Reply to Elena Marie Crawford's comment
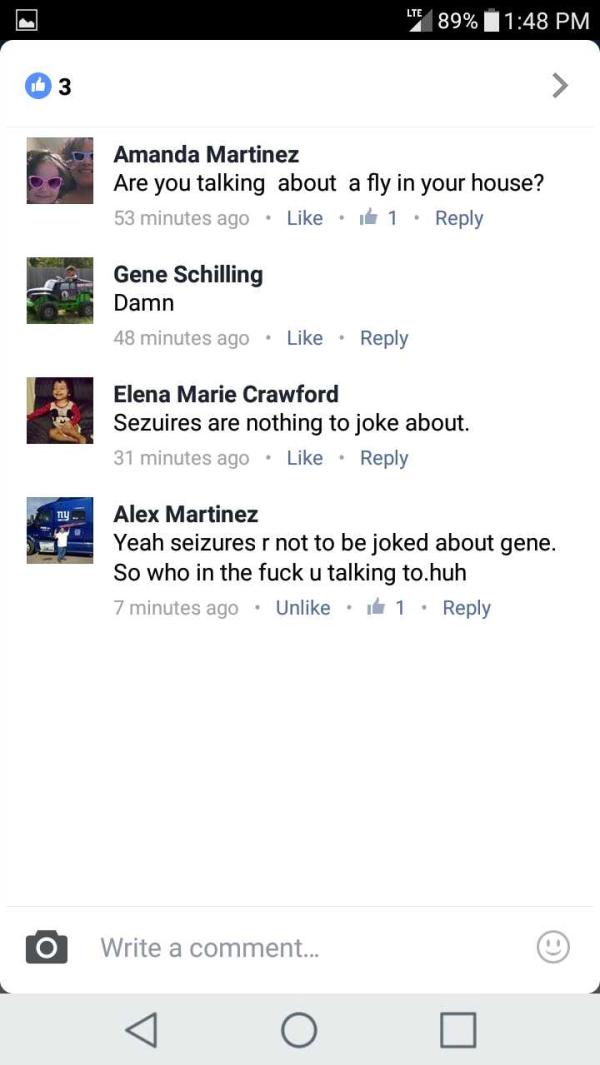The width and height of the screenshot is (600, 1065). click(384, 459)
